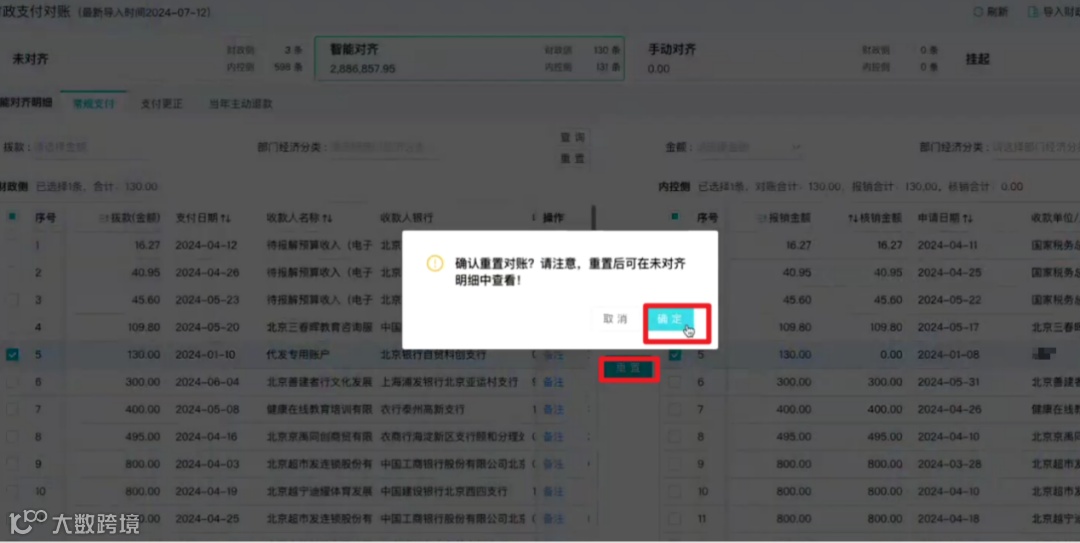Viewport: 1080px width, 543px height.
Task: Click the refresh icon beside 刷新
Action: (977, 12)
